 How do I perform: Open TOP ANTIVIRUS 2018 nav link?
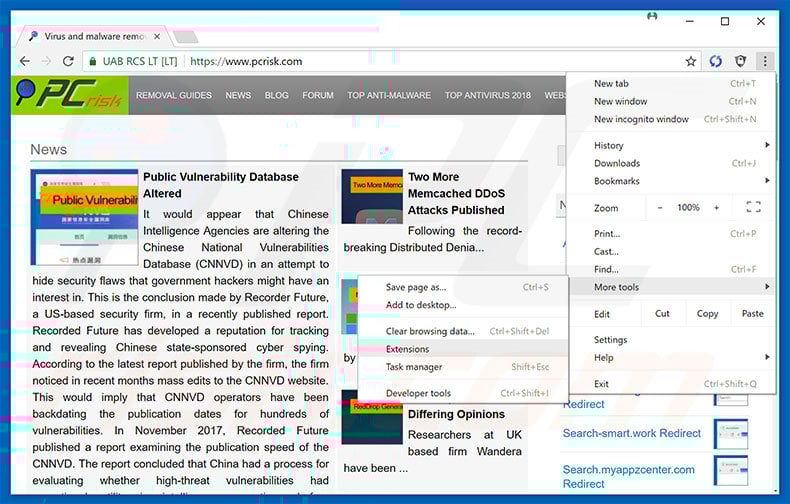pos(487,95)
